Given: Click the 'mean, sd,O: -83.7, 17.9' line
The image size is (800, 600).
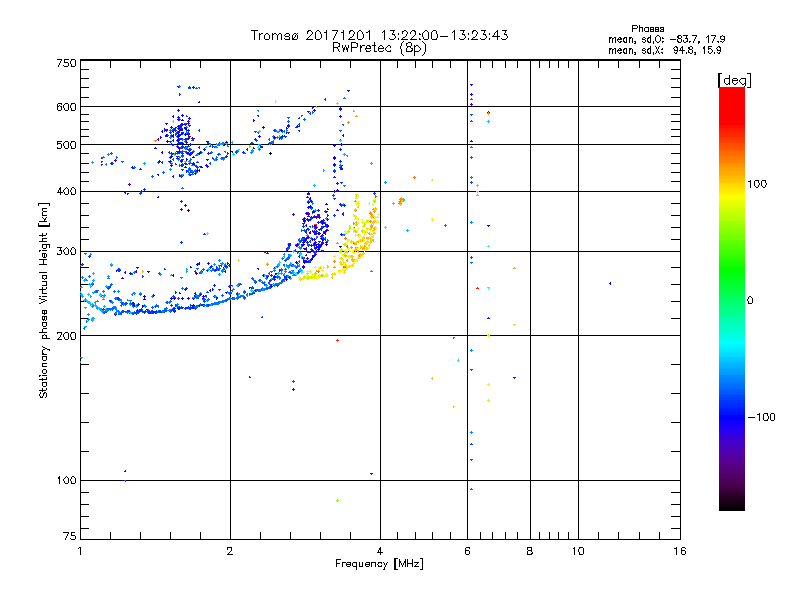Looking at the screenshot, I should [666, 39].
